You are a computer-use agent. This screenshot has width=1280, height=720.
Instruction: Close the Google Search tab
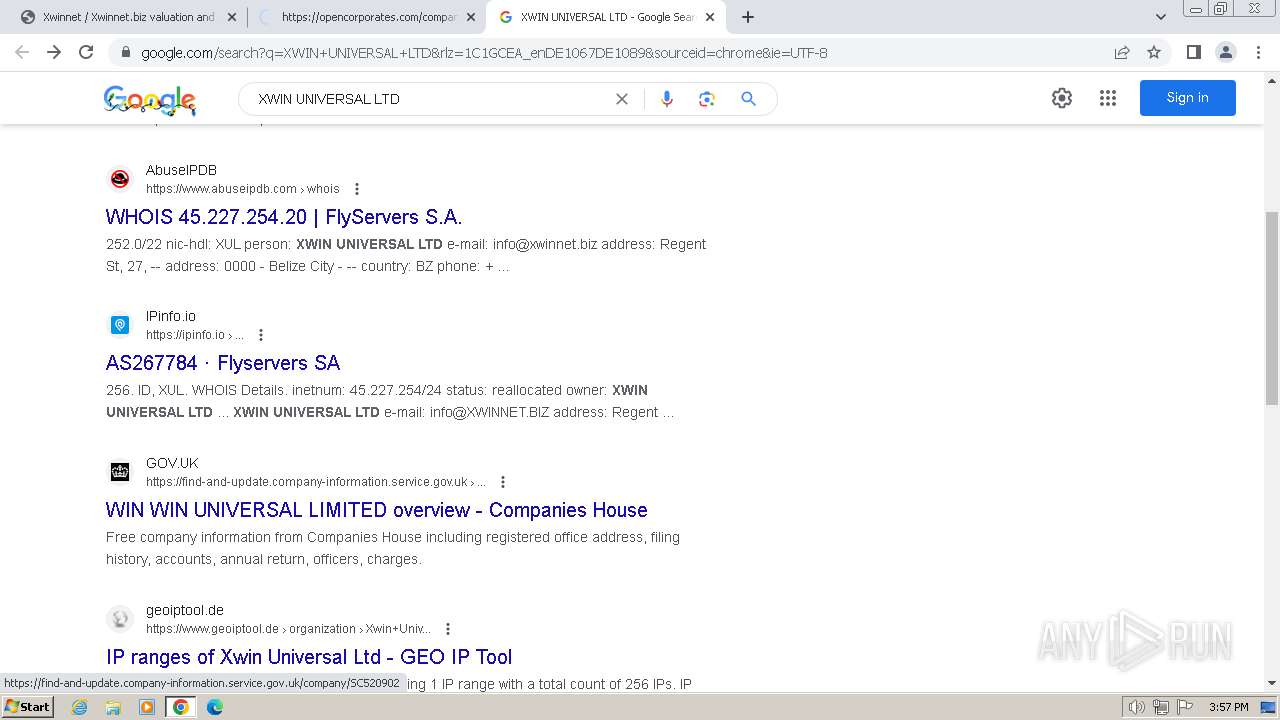pos(710,17)
